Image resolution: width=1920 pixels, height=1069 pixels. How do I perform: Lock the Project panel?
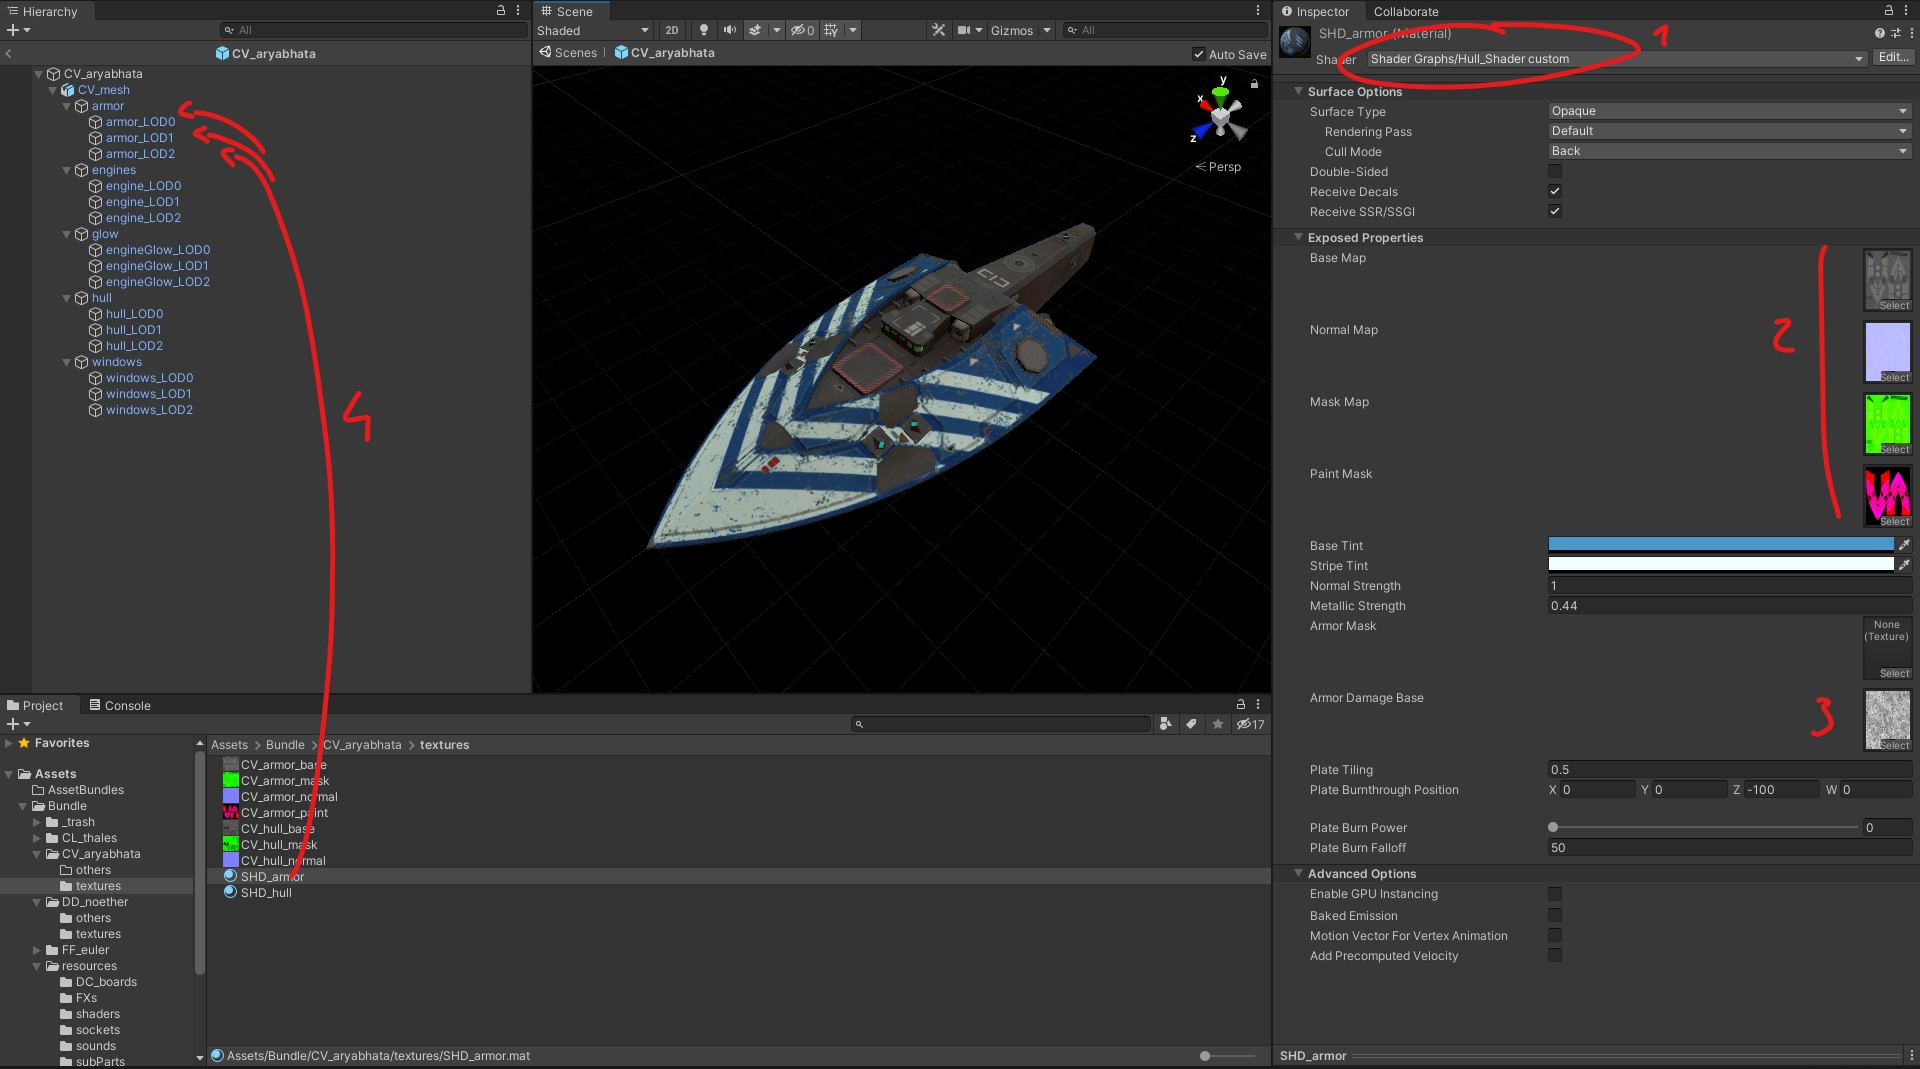[1241, 704]
